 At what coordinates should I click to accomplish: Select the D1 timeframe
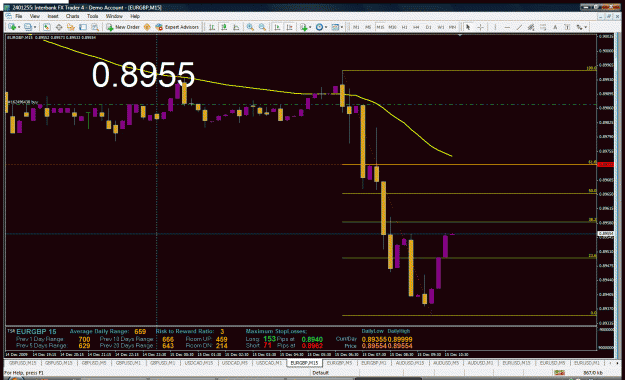point(428,27)
